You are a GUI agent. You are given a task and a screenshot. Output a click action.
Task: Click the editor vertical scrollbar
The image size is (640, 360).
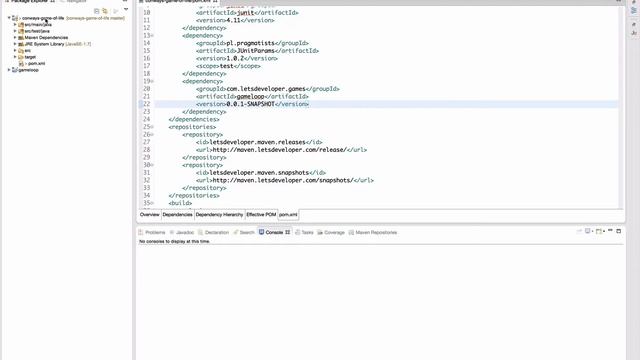(622, 106)
